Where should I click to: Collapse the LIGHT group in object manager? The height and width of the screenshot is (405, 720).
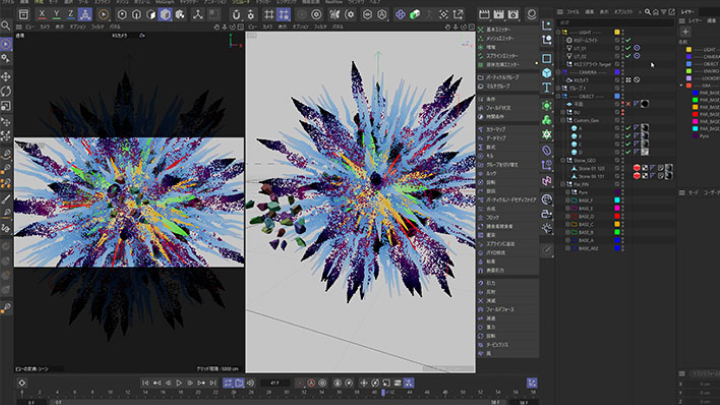(x=558, y=32)
